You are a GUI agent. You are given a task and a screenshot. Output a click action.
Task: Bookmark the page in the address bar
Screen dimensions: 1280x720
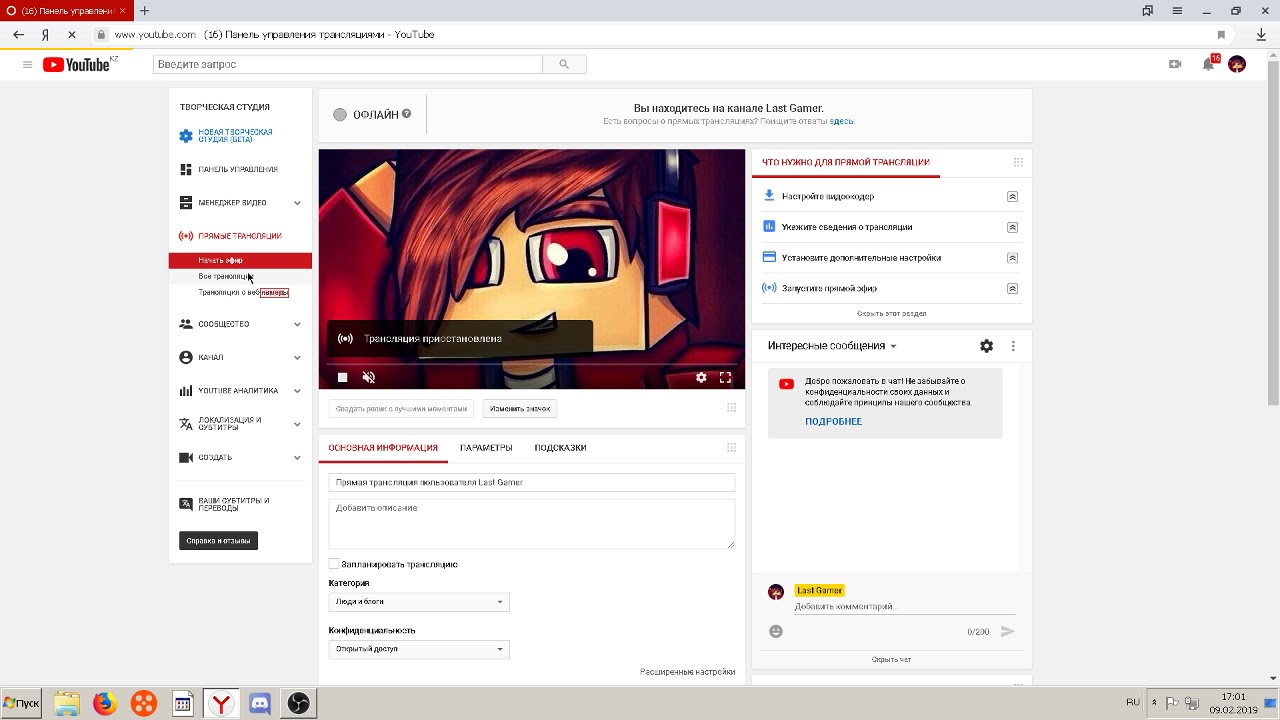coord(1221,34)
